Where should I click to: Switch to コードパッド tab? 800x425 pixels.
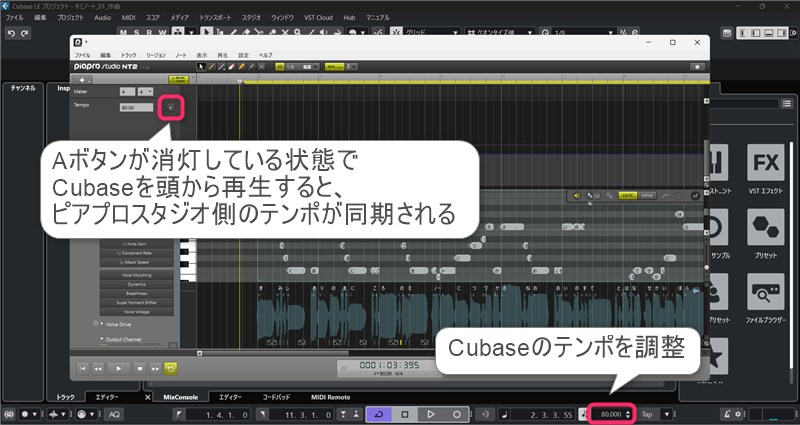(x=276, y=397)
